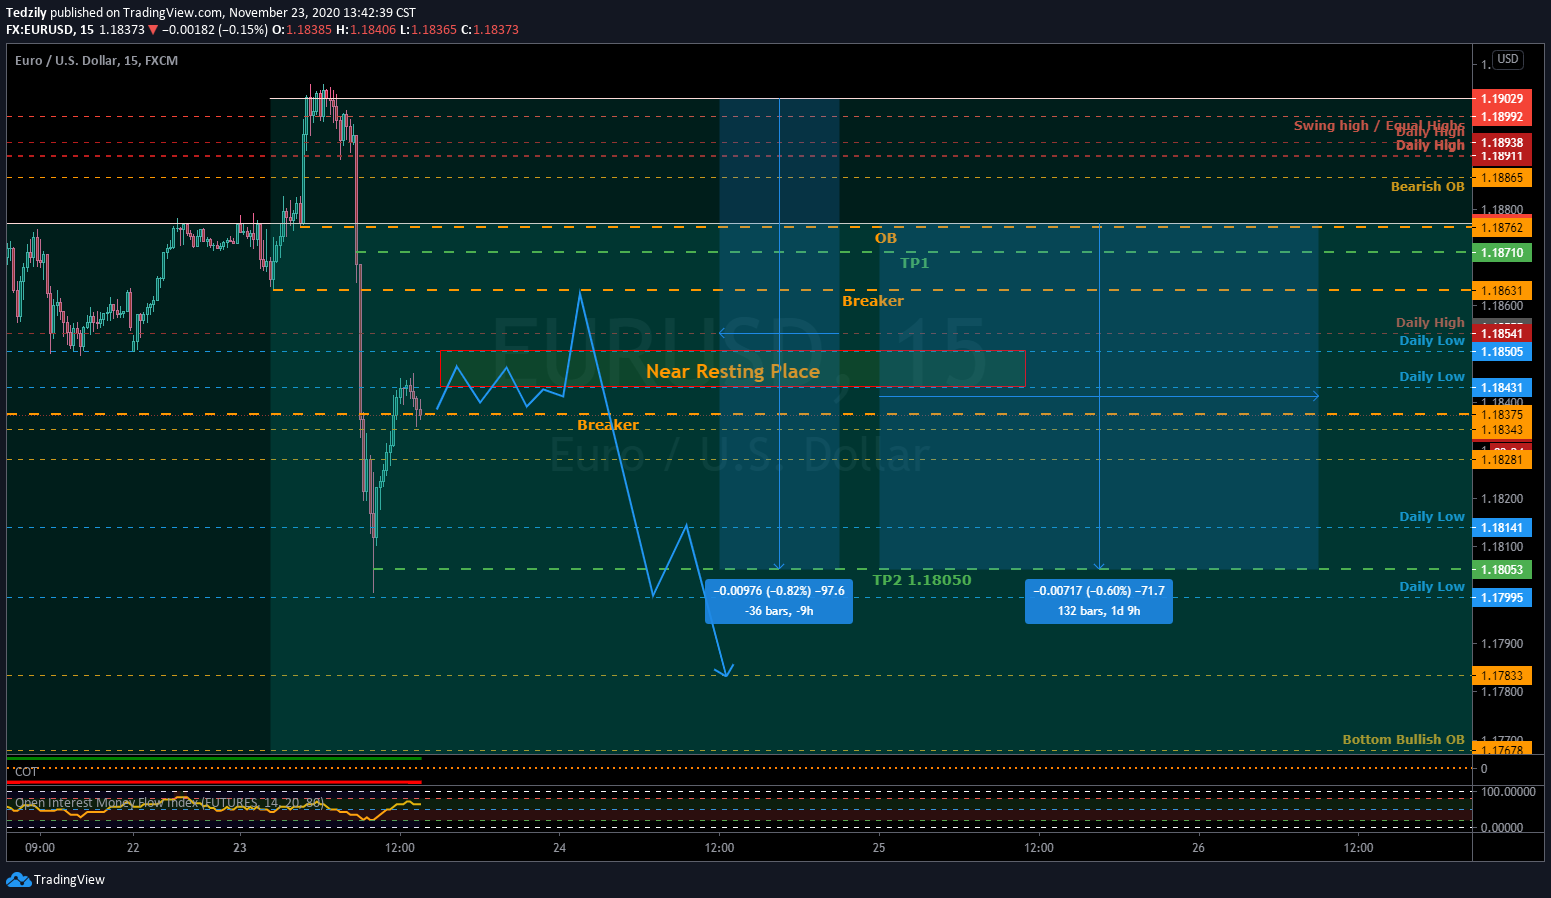
Task: Click the 1.18762 orange price label
Action: pyautogui.click(x=1502, y=228)
